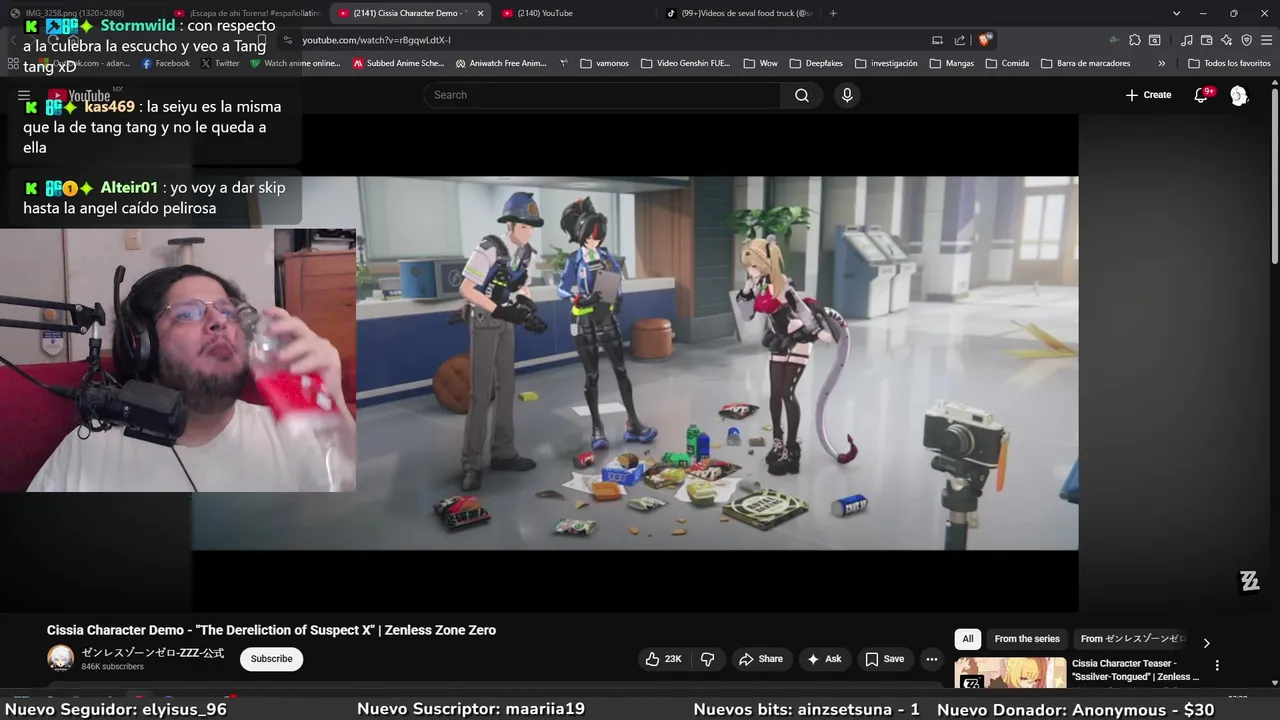The width and height of the screenshot is (1280, 720).
Task: Switch to the TikTok seval food truck tab
Action: (740, 13)
